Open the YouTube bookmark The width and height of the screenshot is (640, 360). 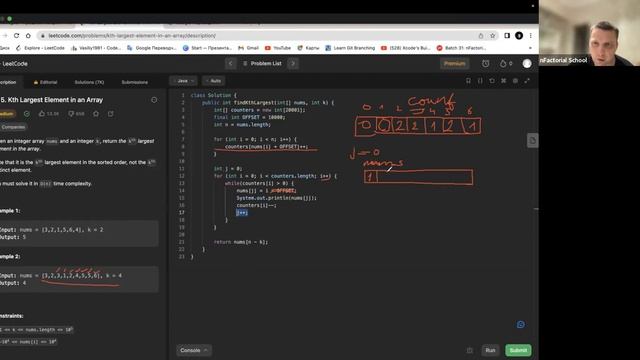pos(278,48)
